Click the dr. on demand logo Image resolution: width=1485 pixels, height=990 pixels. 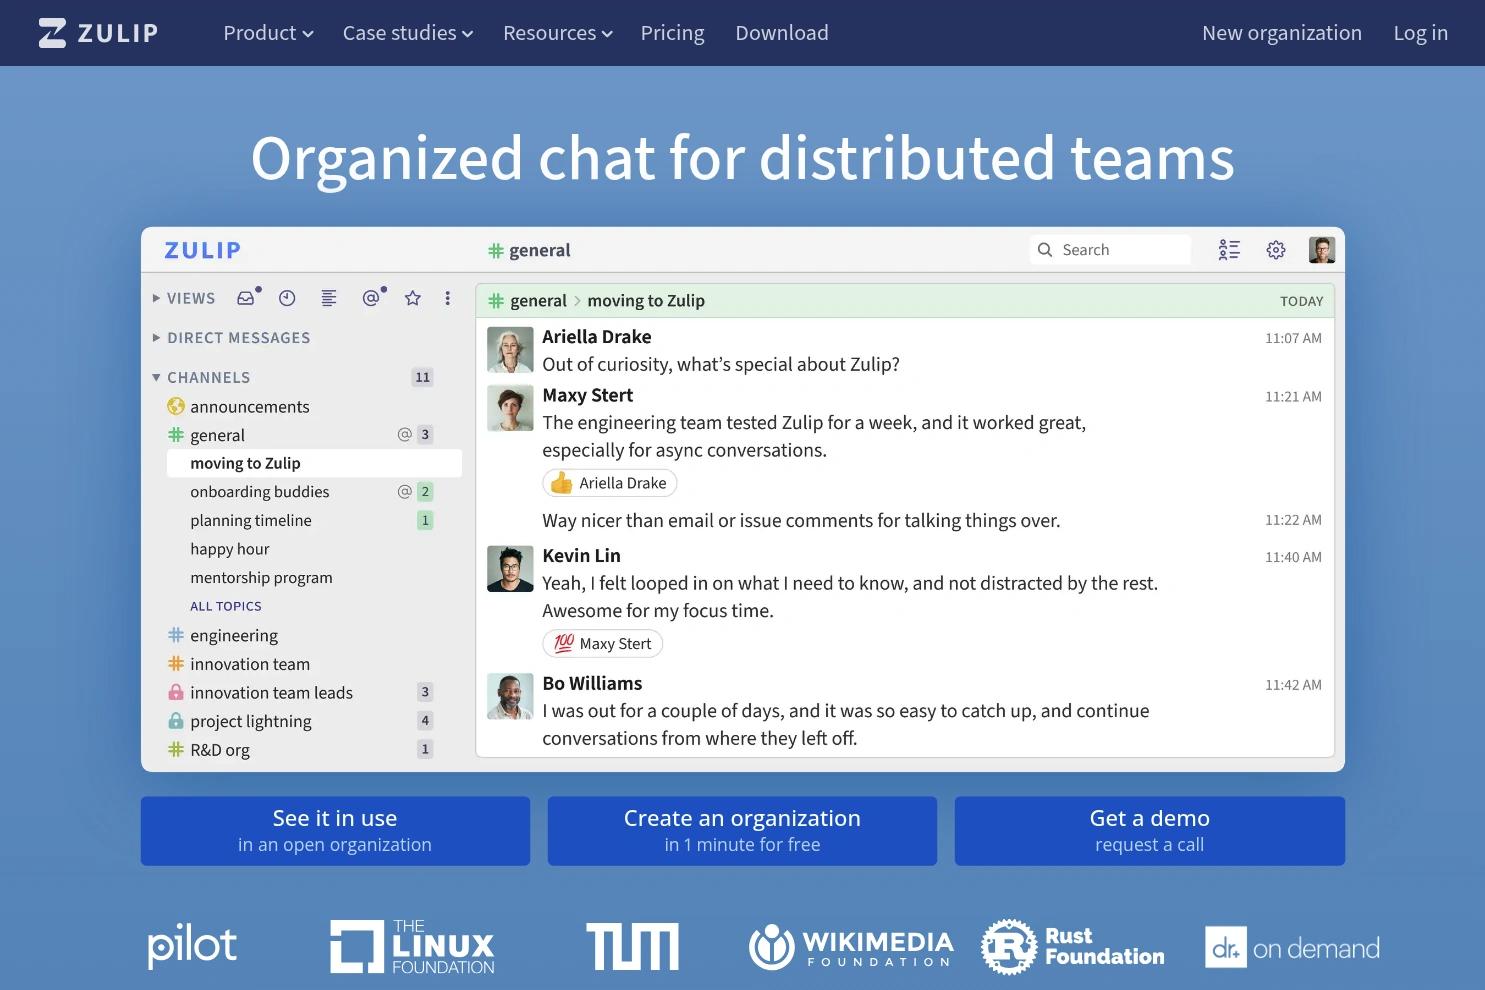point(1292,947)
